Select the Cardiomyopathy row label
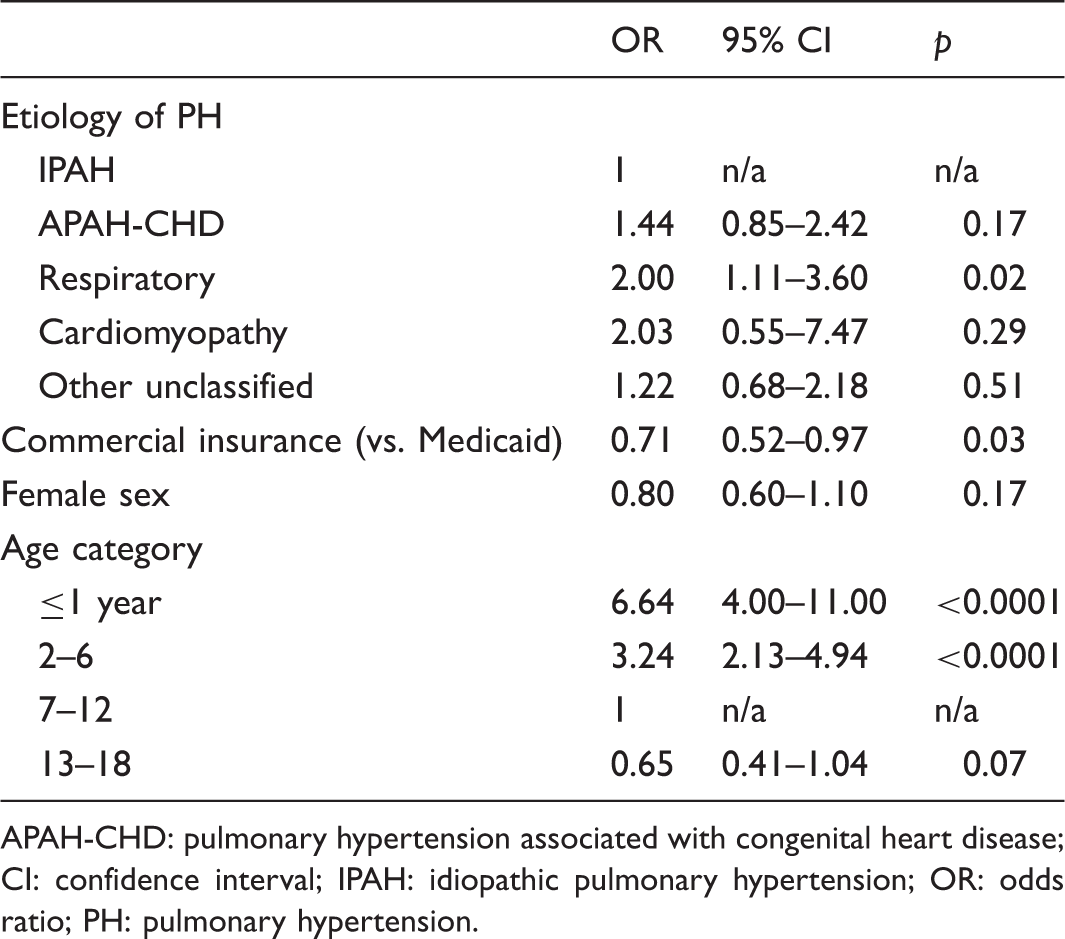The height and width of the screenshot is (939, 1065). coord(163,334)
